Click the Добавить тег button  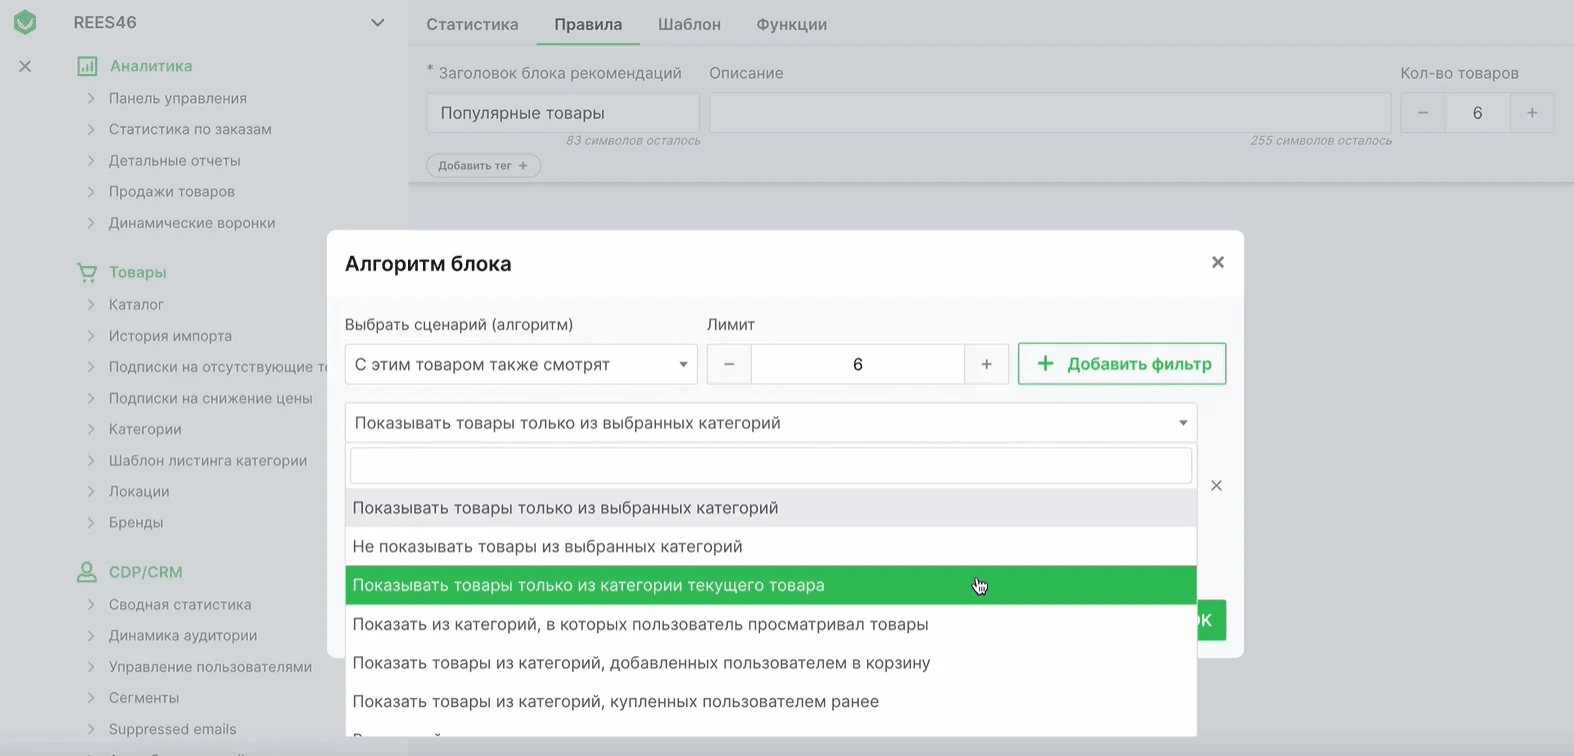coord(483,166)
